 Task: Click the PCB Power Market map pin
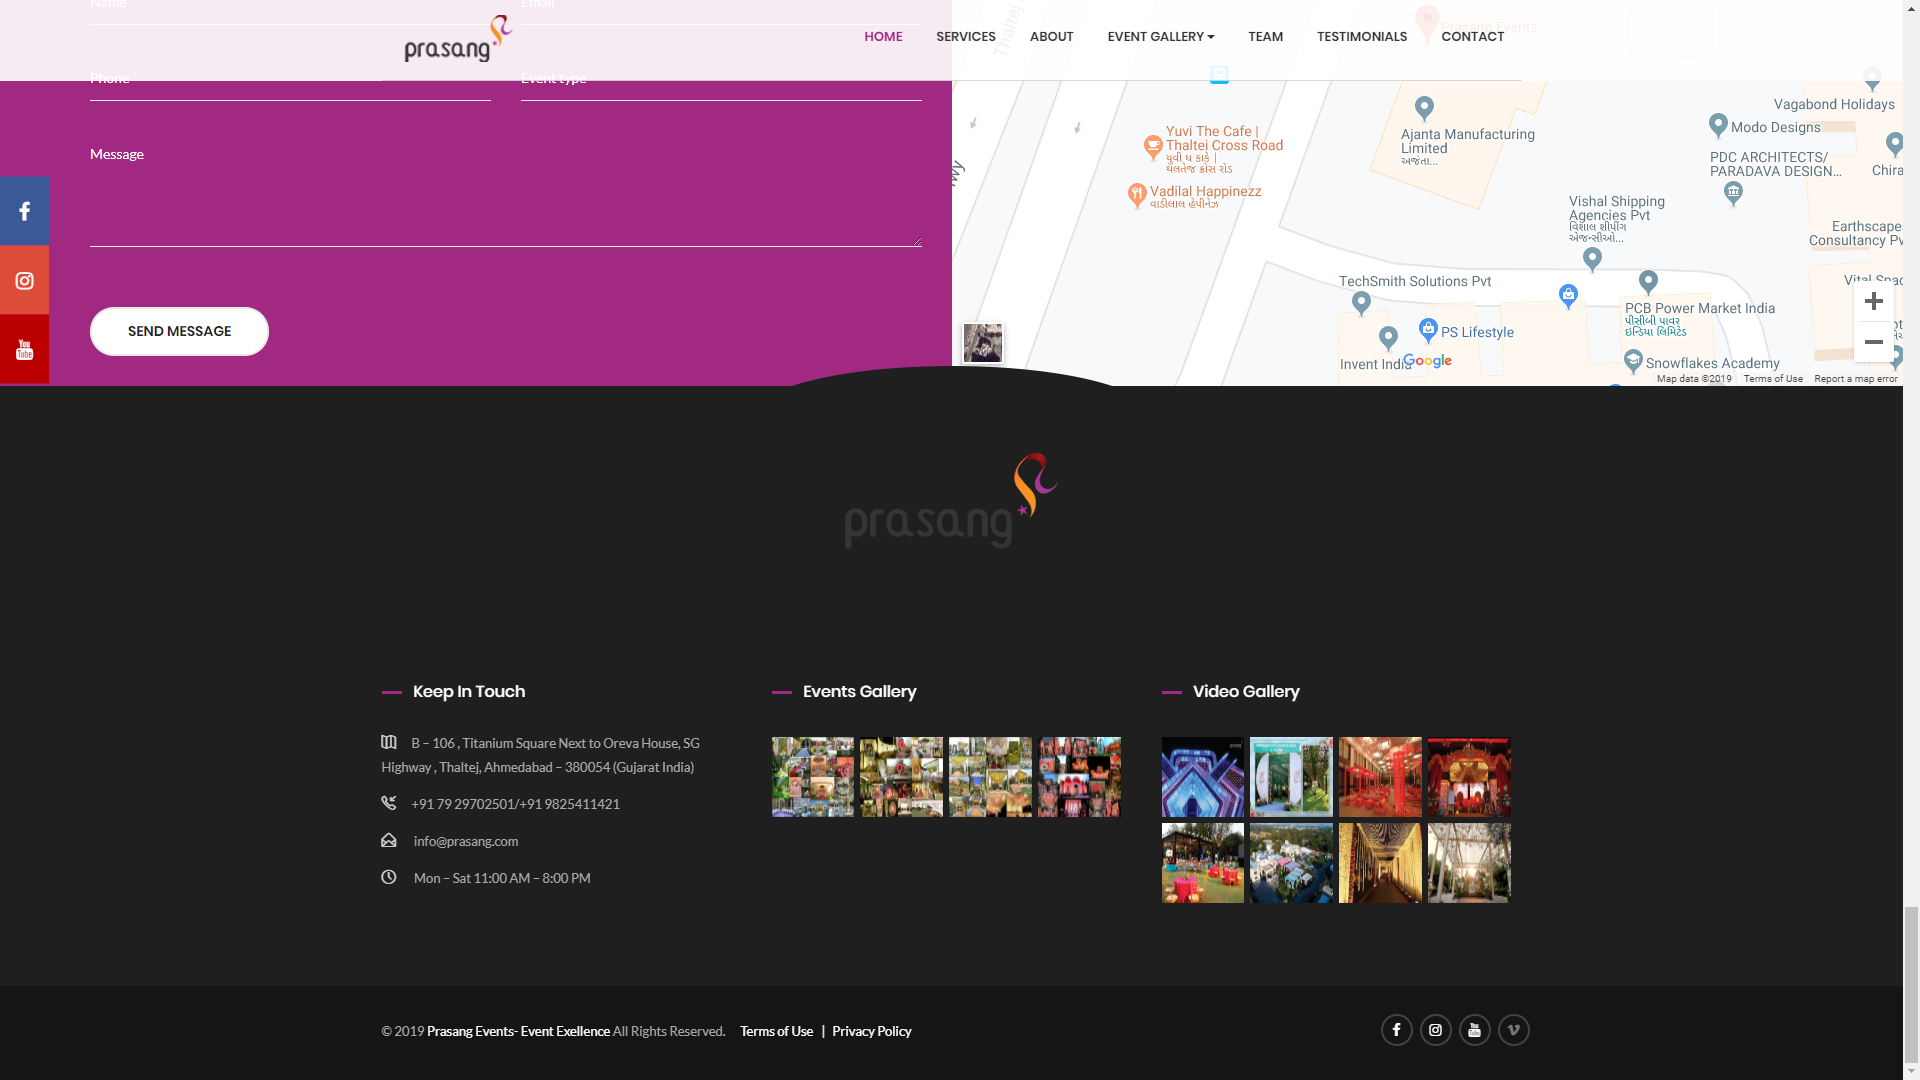1648,282
